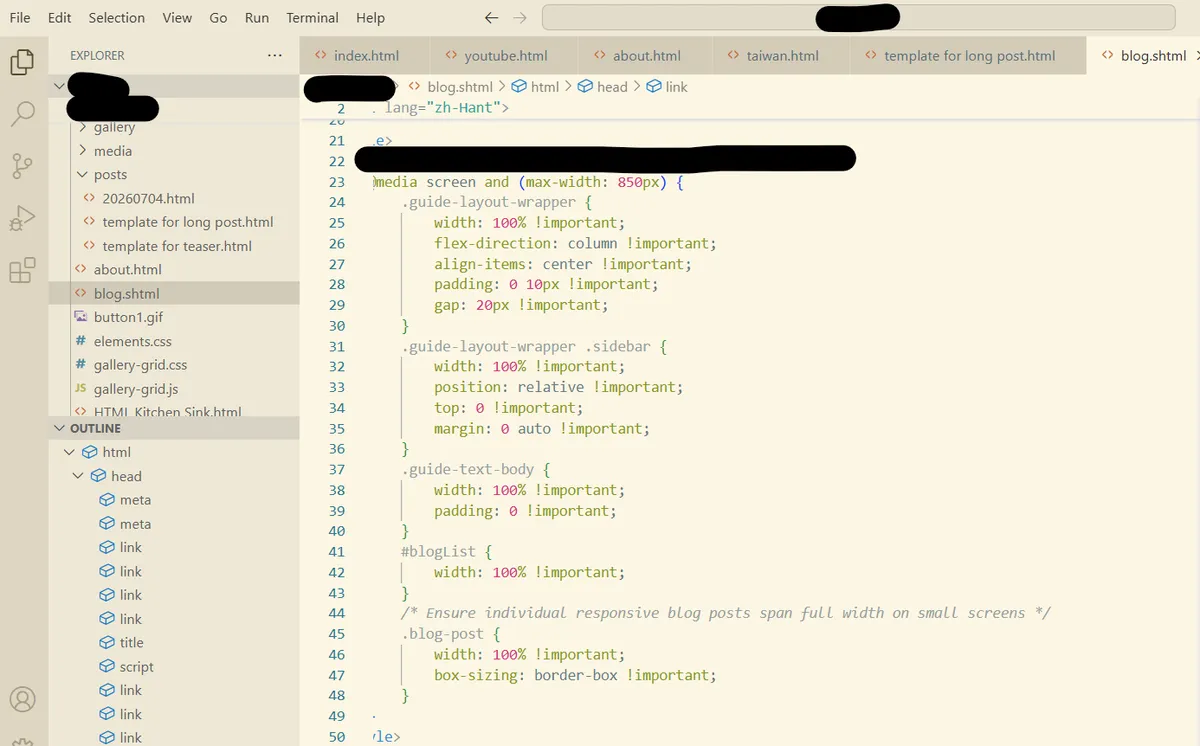Collapse the OUTLINE section
Viewport: 1200px width, 746px height.
click(x=58, y=428)
